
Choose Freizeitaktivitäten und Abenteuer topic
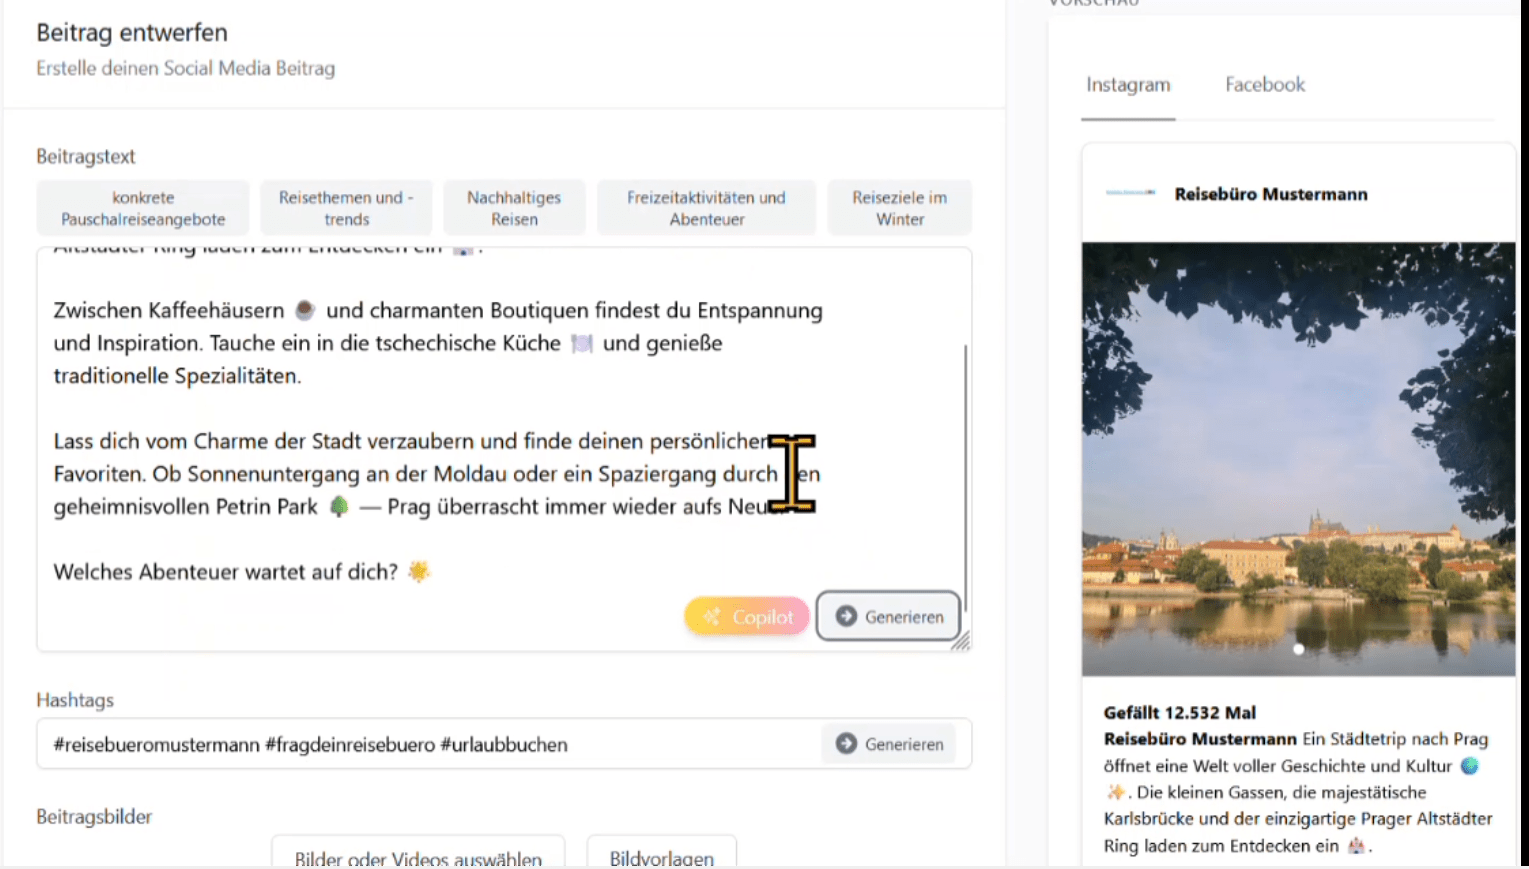pos(706,208)
